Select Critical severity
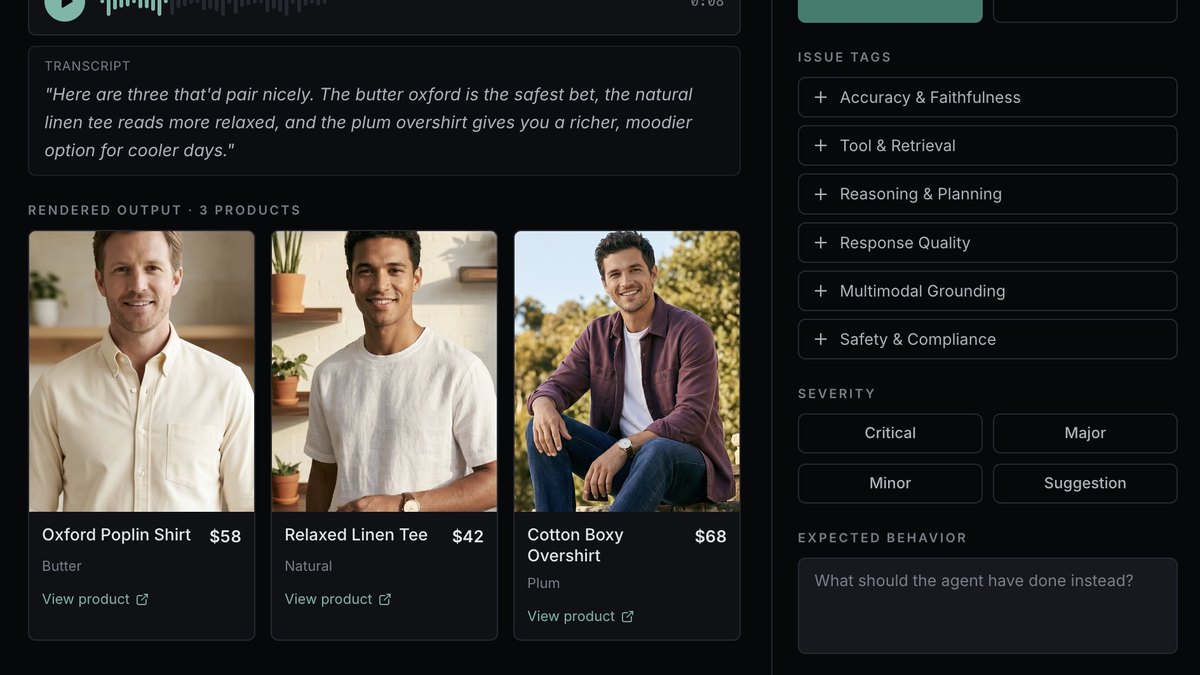The width and height of the screenshot is (1200, 675). 890,433
